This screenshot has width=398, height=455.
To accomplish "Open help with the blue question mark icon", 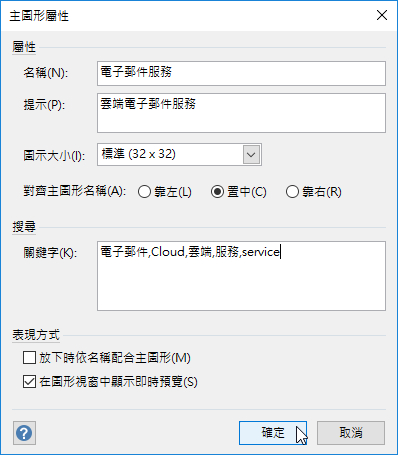I will pos(24,433).
